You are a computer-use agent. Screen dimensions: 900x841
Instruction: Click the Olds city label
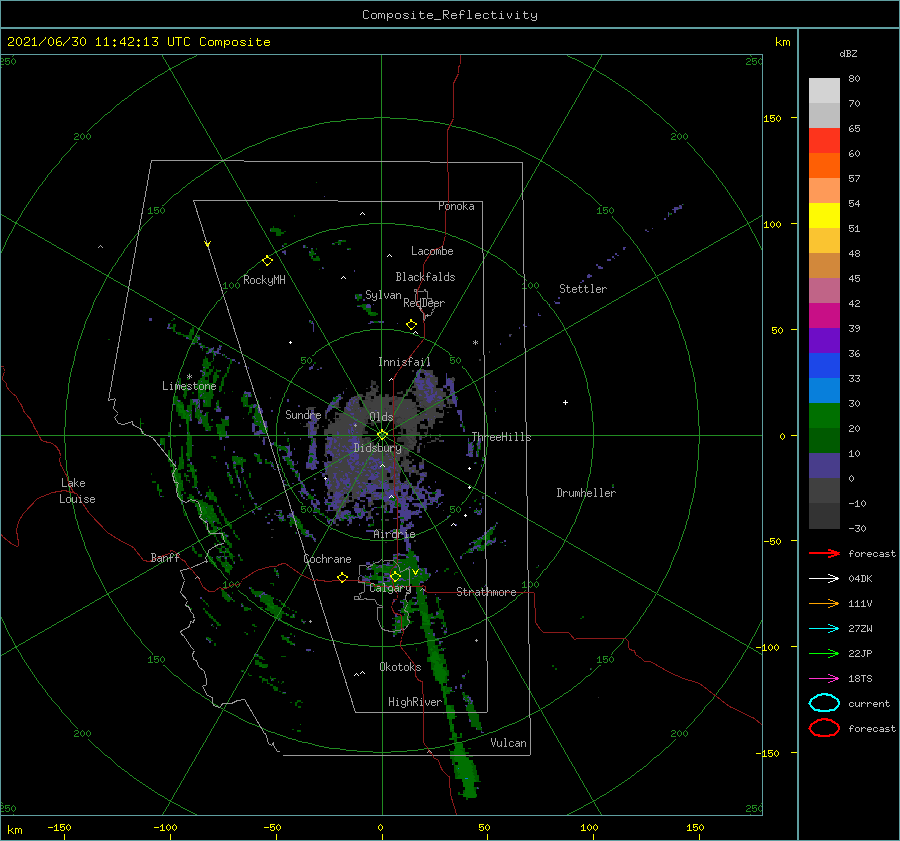(381, 417)
